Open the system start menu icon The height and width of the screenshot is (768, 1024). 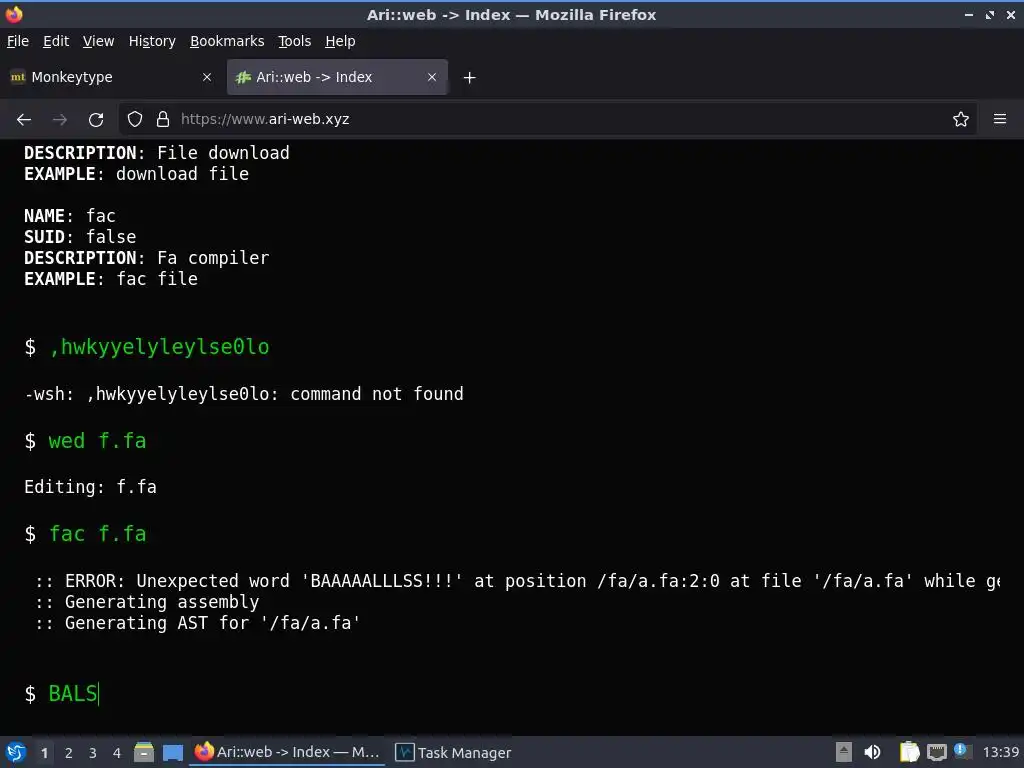click(16, 752)
